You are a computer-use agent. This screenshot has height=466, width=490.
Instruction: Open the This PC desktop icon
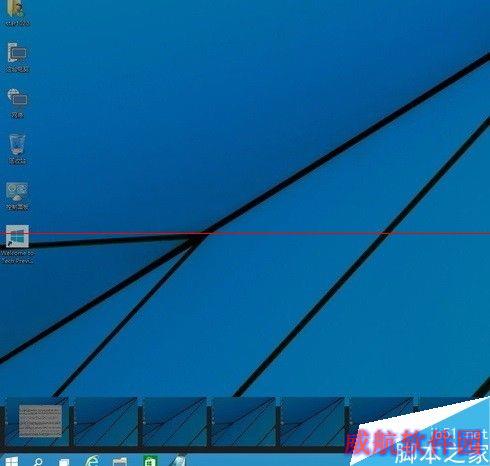[x=17, y=57]
